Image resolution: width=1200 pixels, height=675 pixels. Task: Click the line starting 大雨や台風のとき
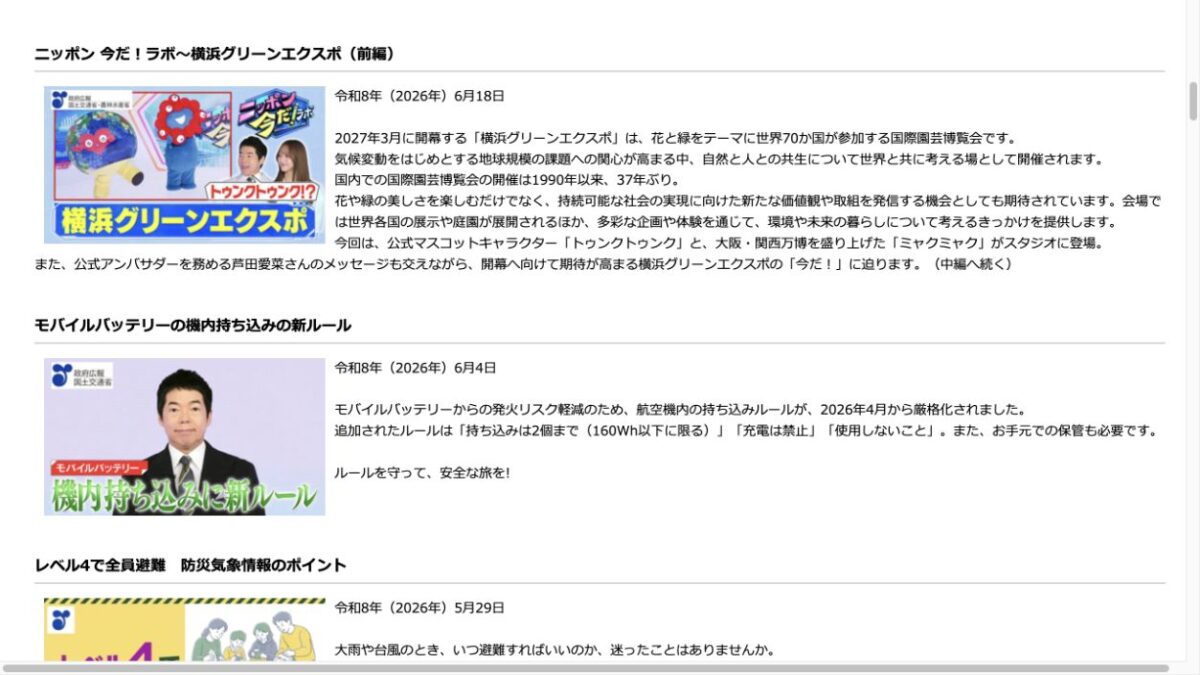click(x=555, y=650)
